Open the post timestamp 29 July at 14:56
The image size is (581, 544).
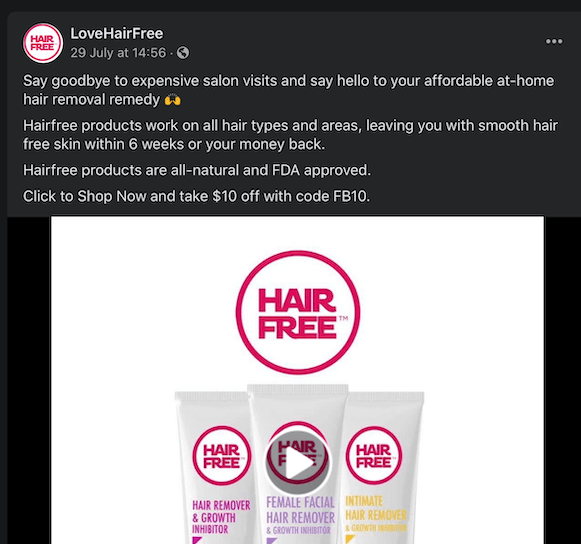[118, 53]
